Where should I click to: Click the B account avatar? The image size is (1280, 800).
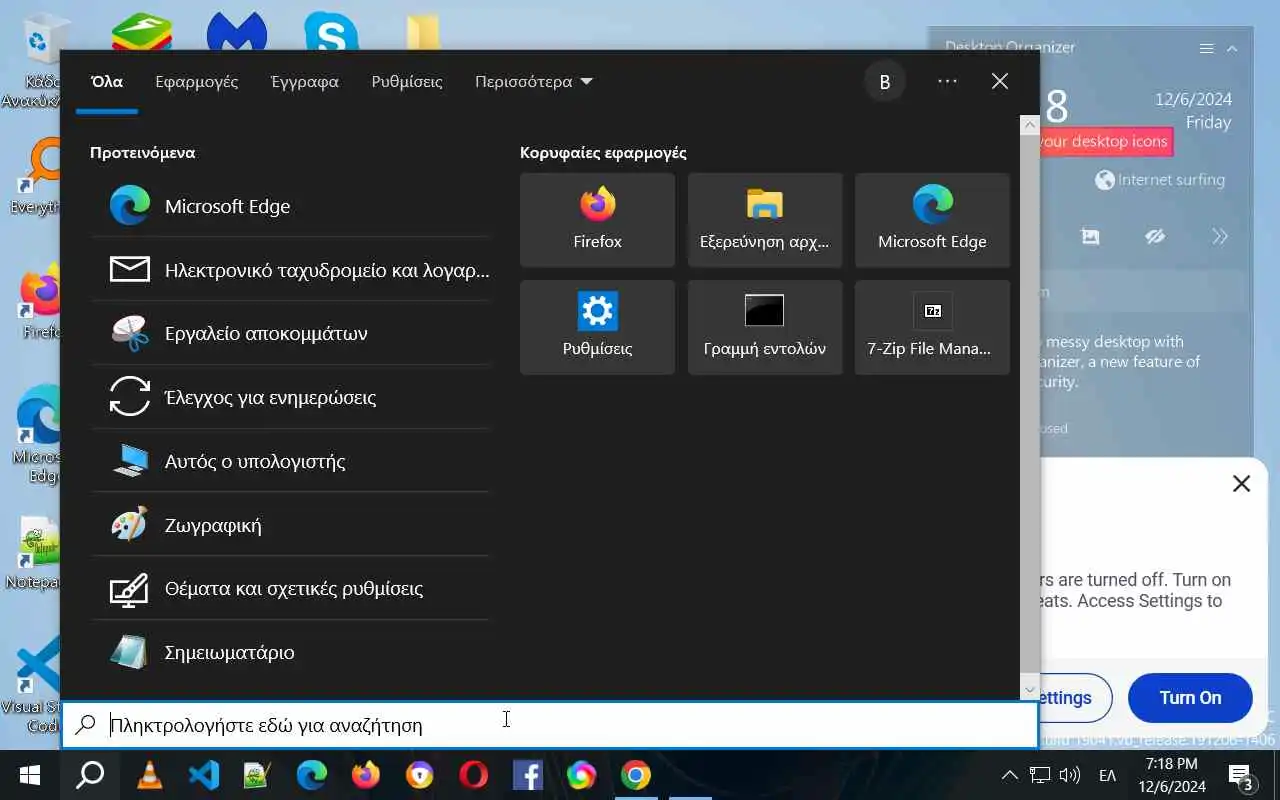click(885, 82)
